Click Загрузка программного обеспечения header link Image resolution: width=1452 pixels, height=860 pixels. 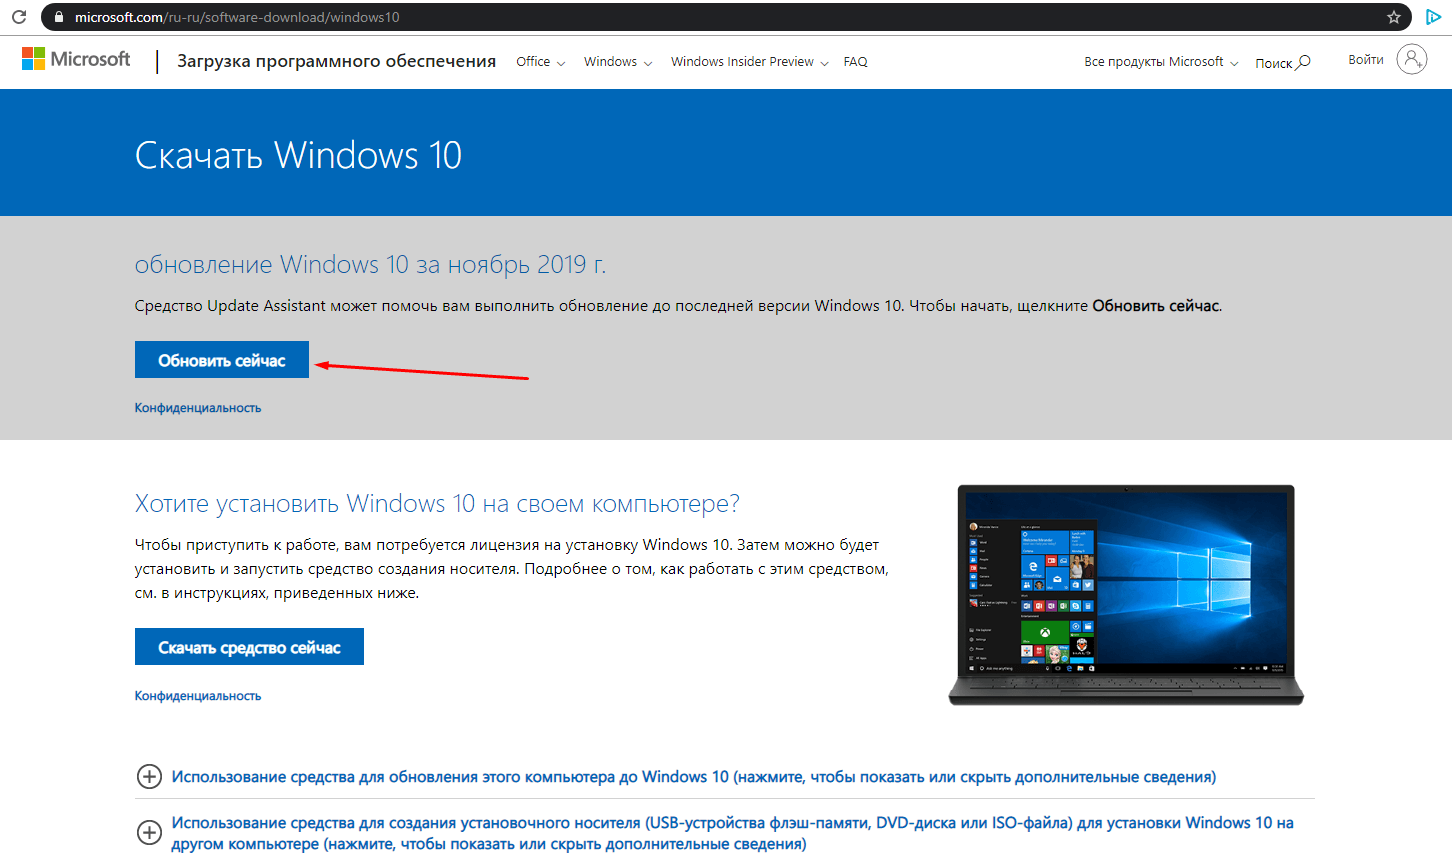pos(336,61)
